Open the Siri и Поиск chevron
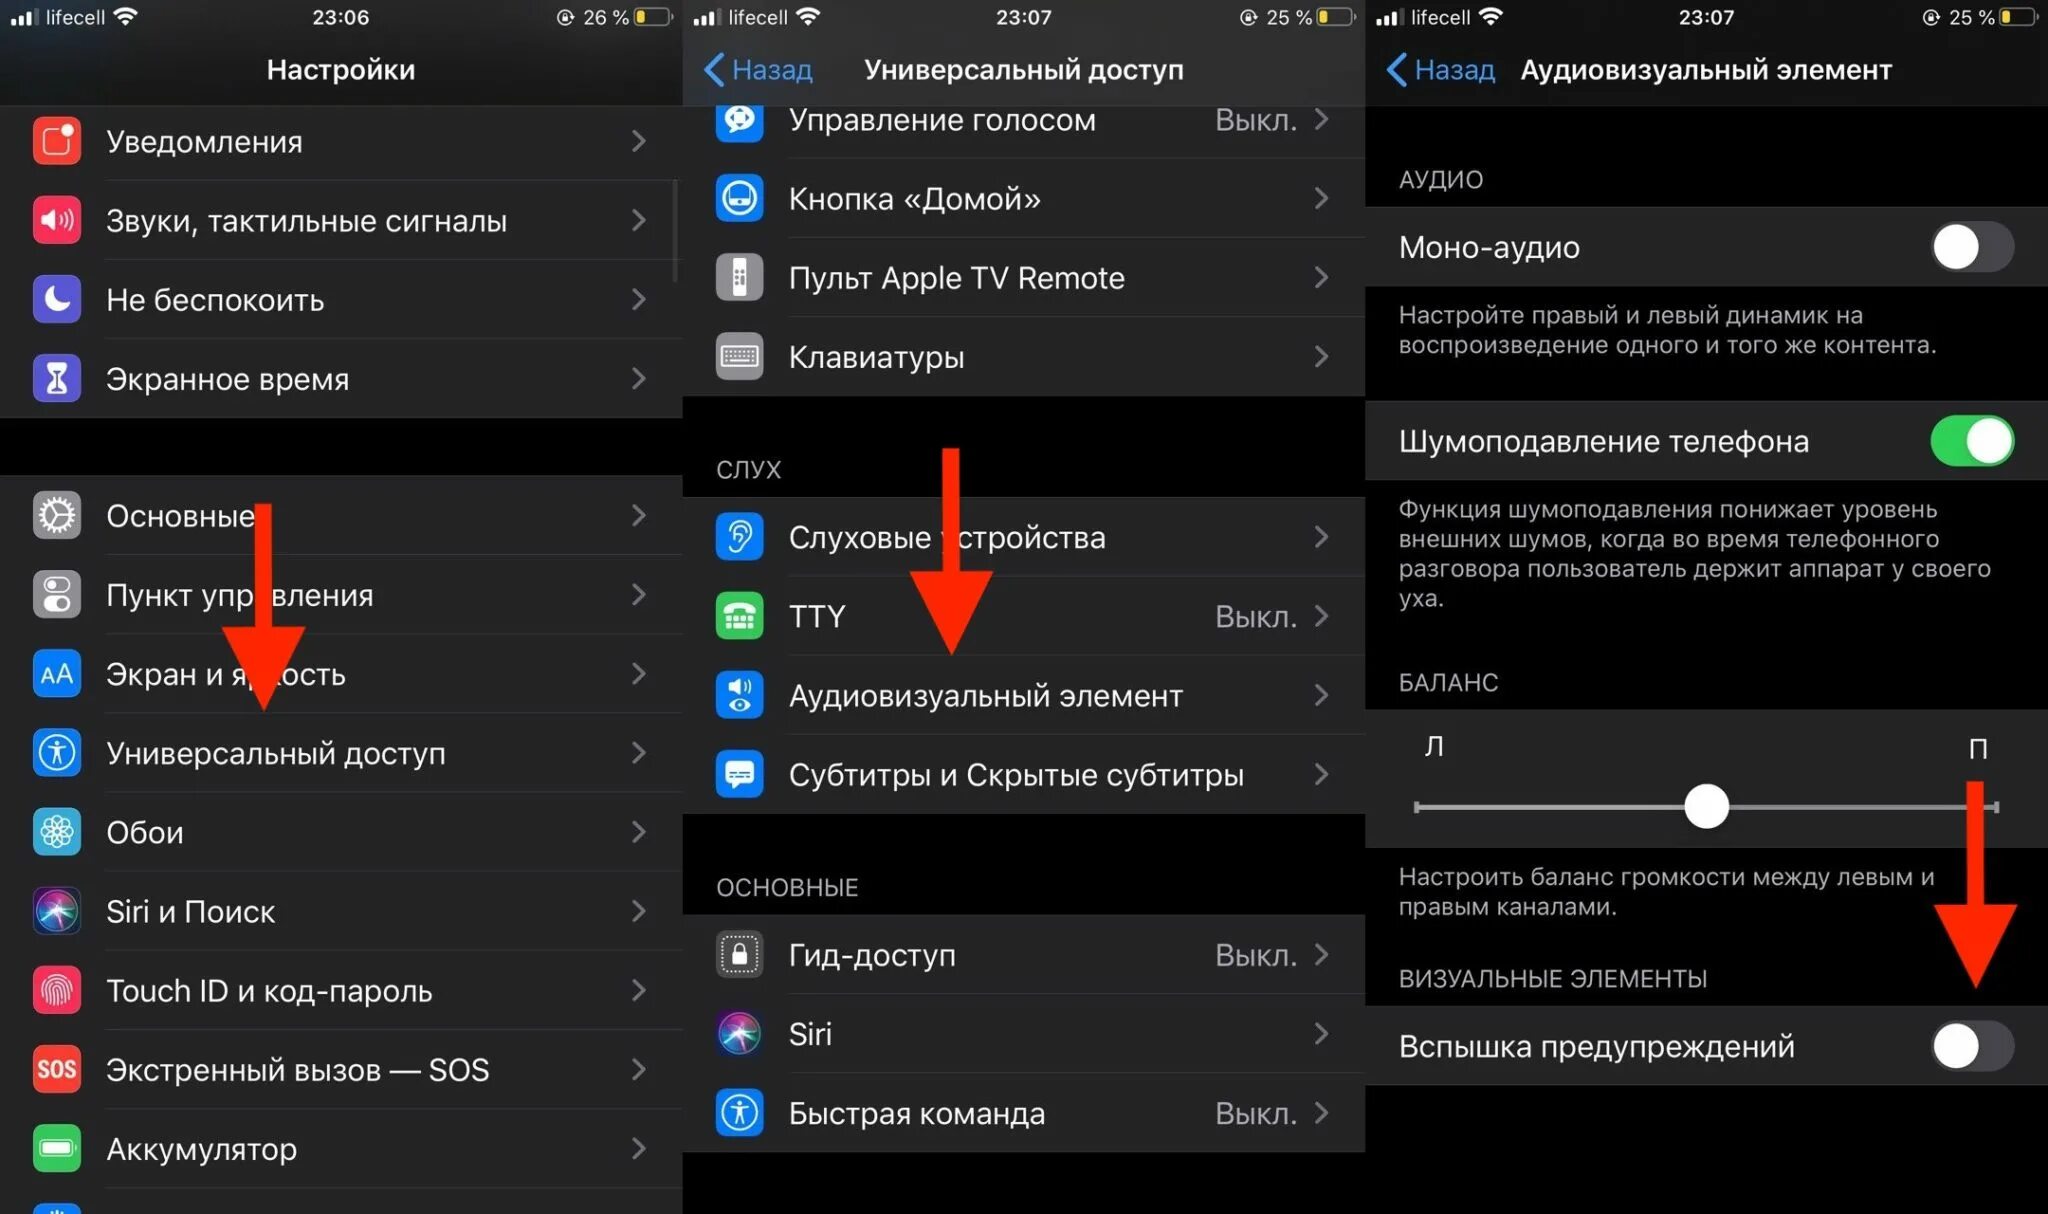Image resolution: width=2048 pixels, height=1214 pixels. [x=638, y=911]
